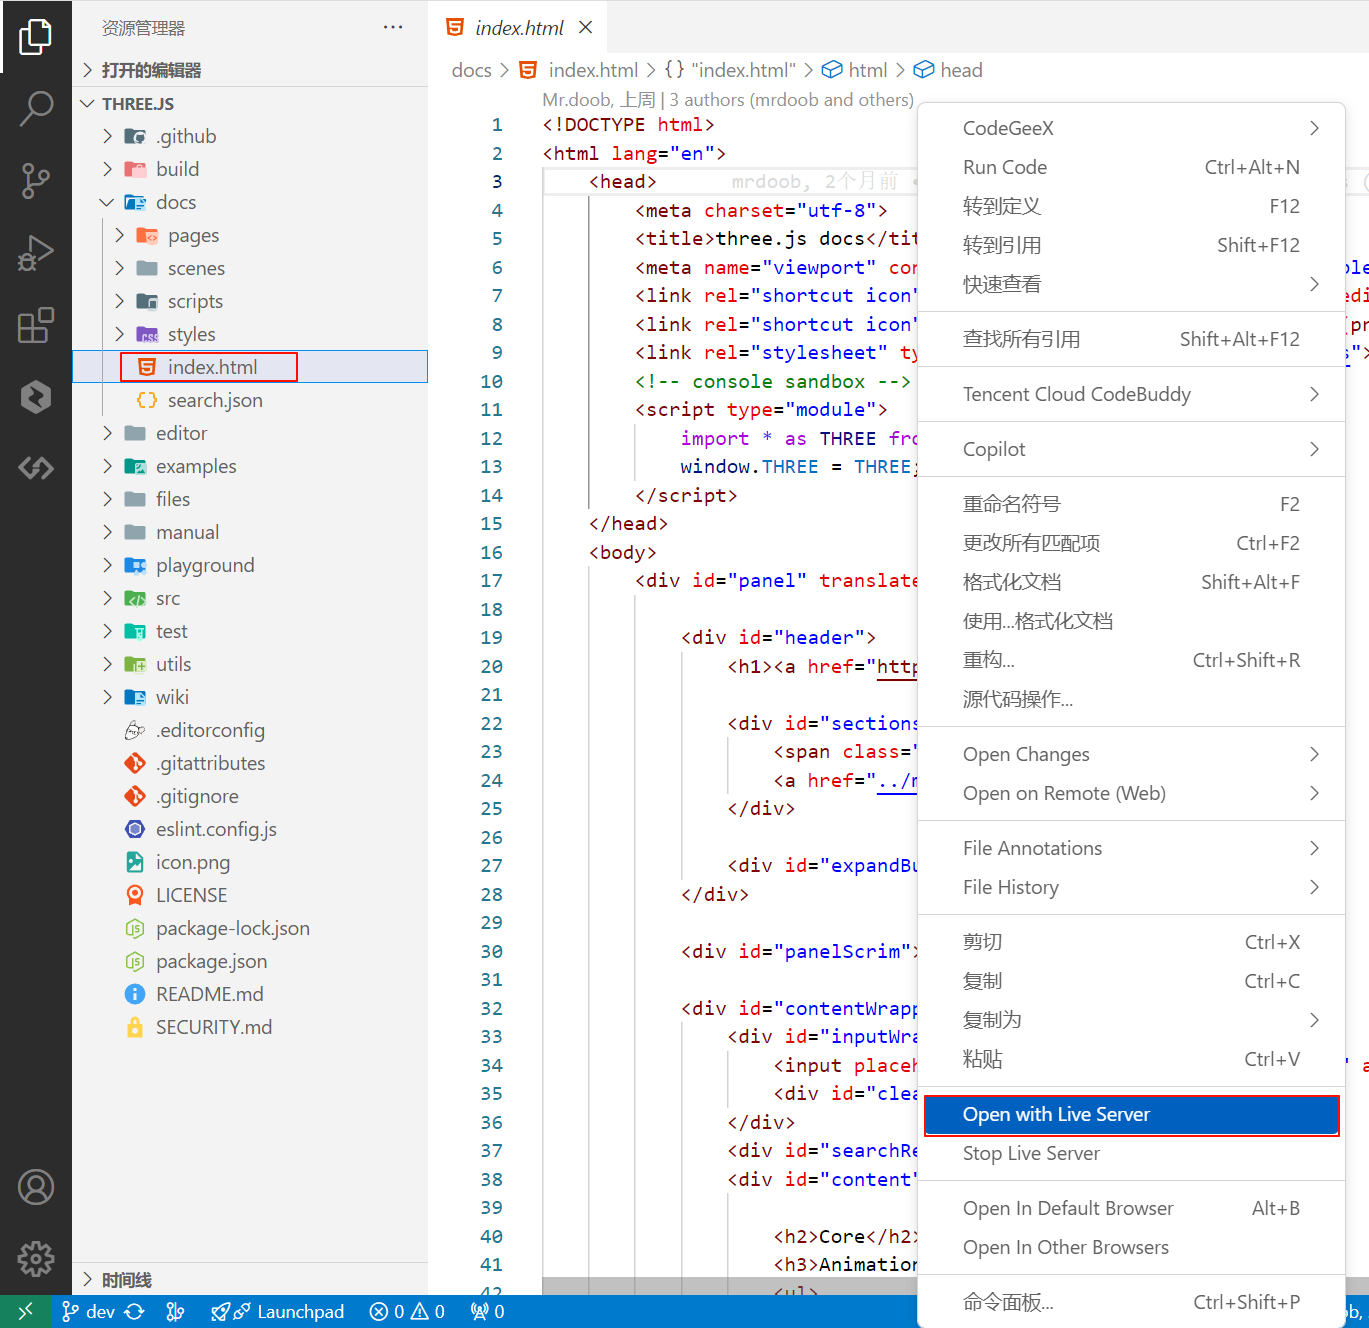The image size is (1369, 1328).
Task: Open the Search view icon
Action: click(x=36, y=108)
